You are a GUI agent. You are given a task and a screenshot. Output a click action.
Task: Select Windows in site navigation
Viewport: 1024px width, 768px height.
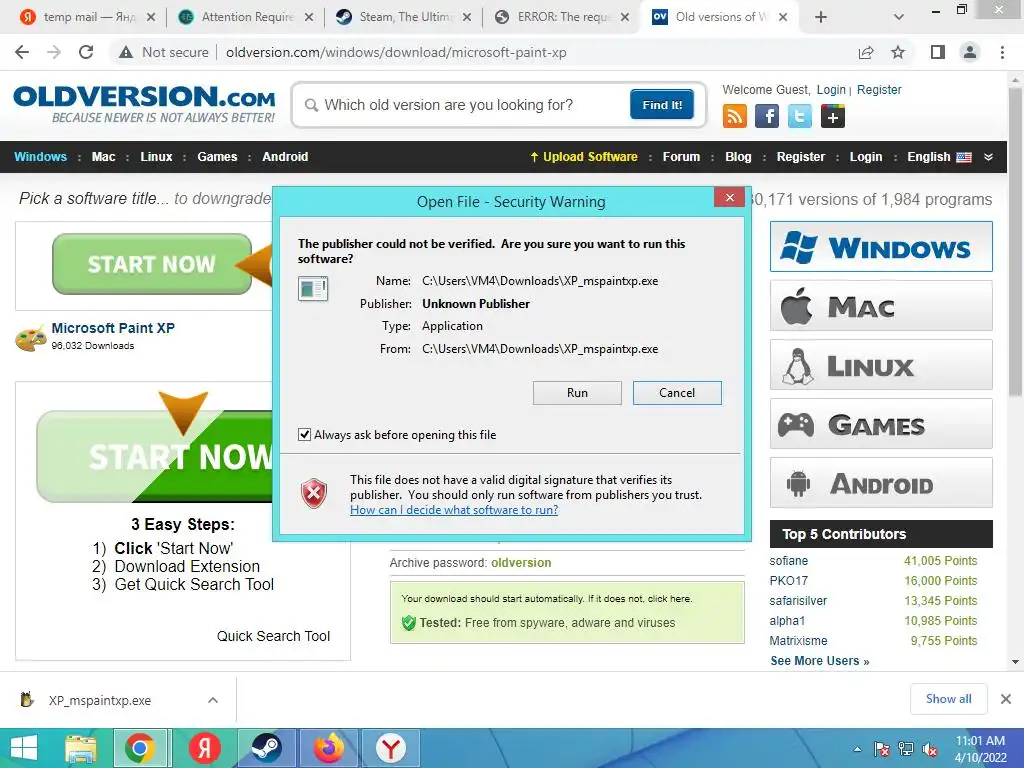click(40, 157)
